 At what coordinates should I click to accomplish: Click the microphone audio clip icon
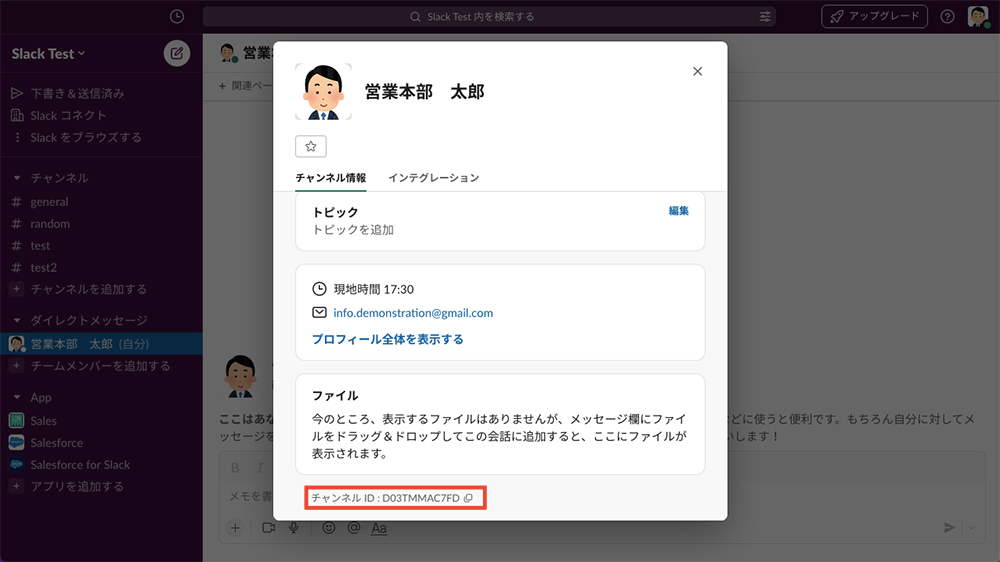pyautogui.click(x=293, y=528)
